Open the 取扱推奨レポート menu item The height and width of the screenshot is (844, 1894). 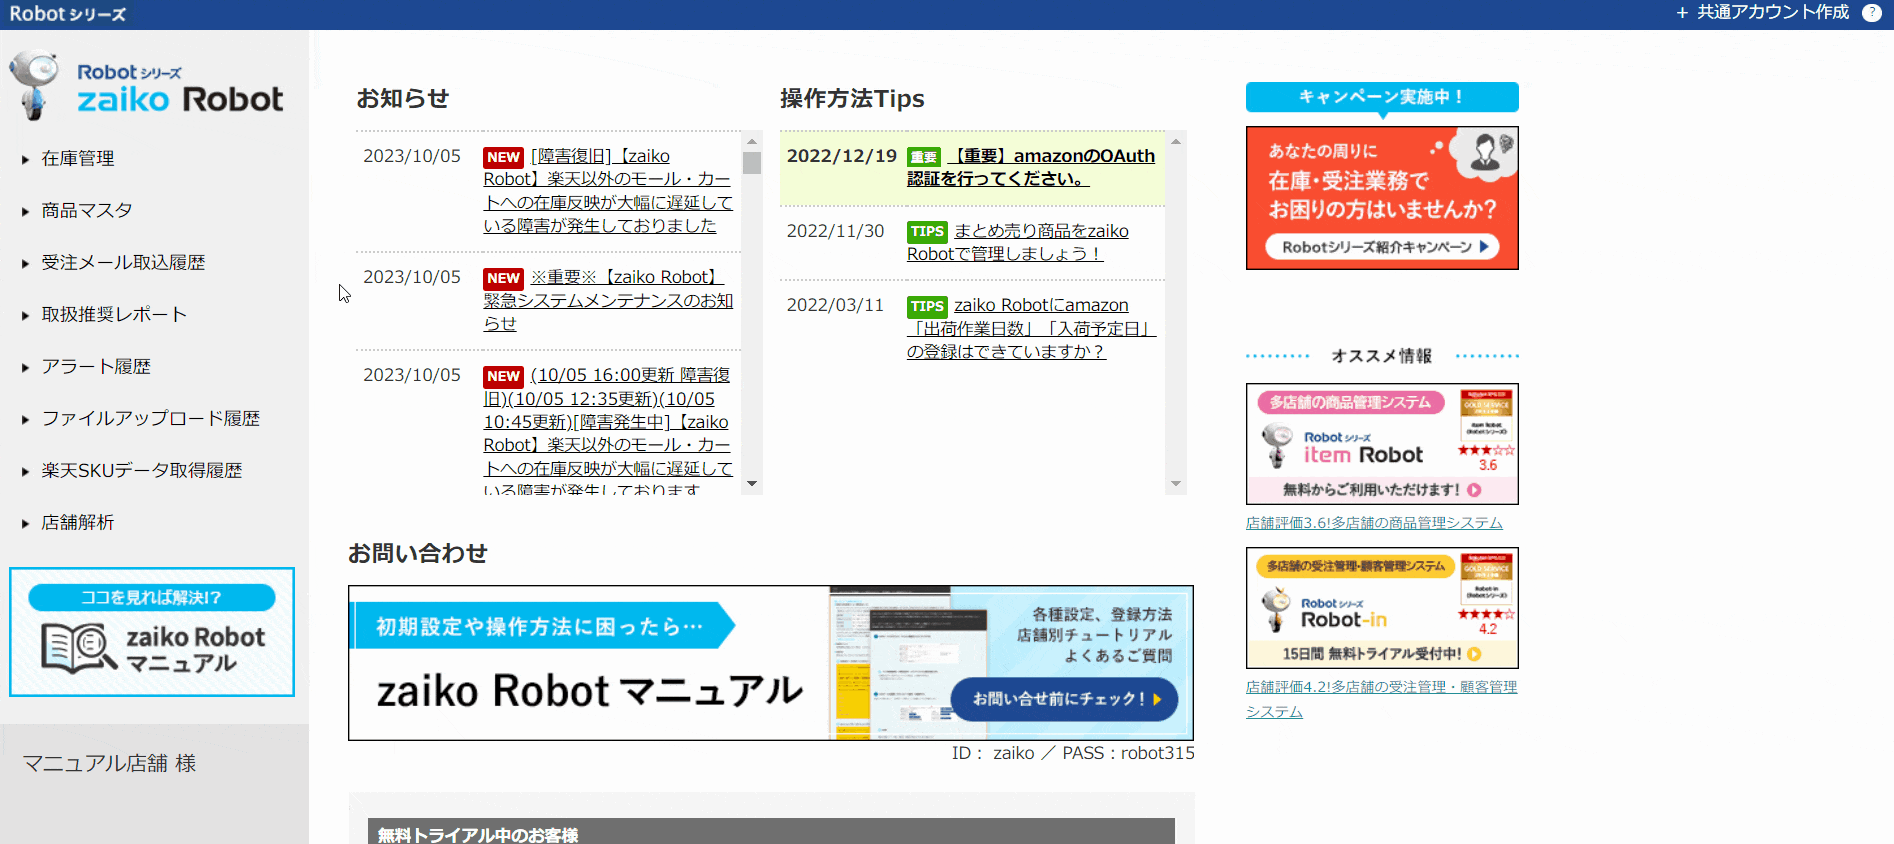click(114, 315)
